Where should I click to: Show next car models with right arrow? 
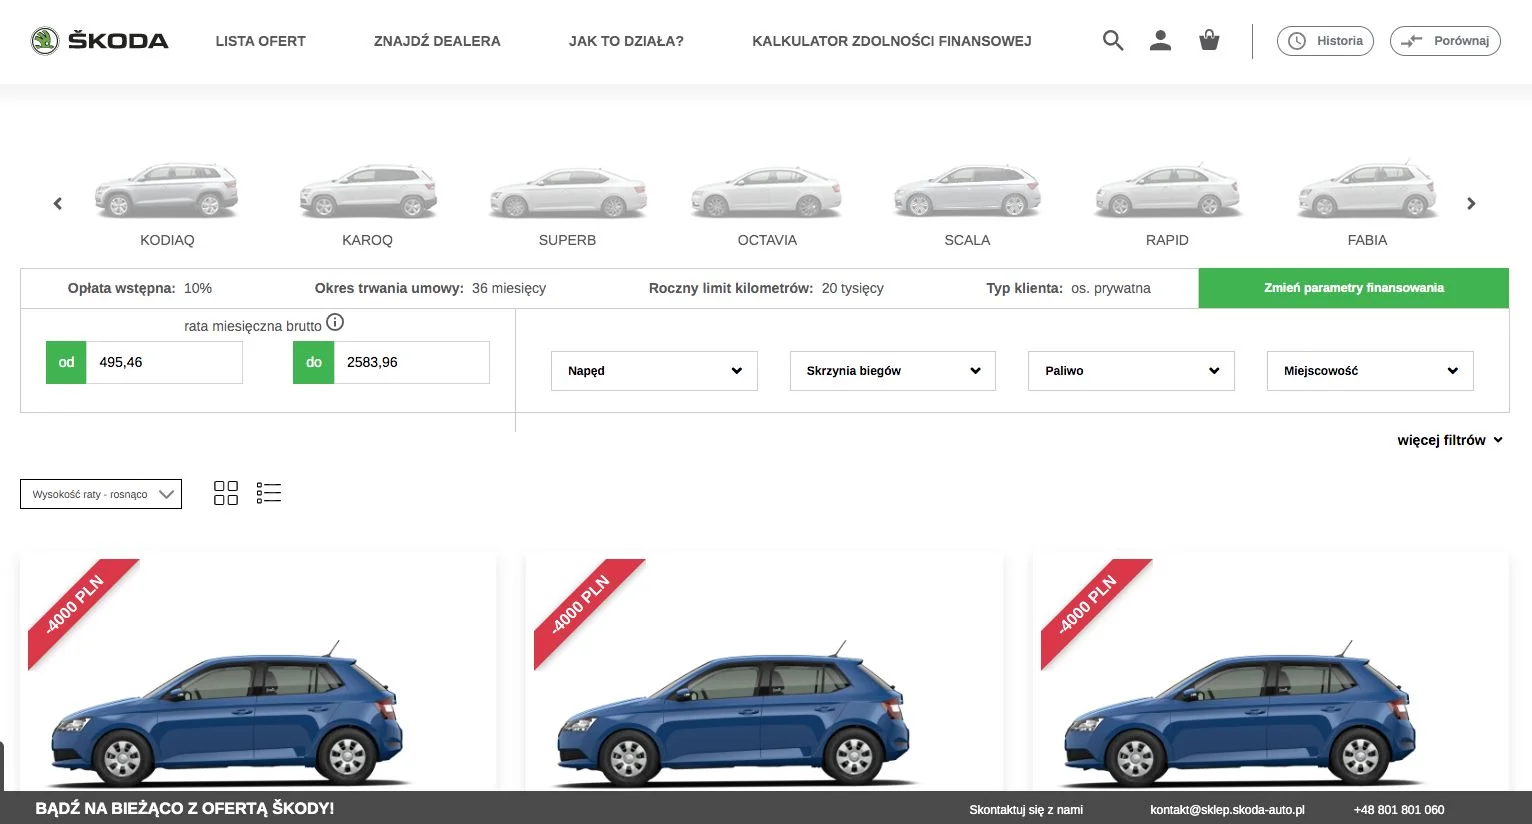coord(1471,204)
